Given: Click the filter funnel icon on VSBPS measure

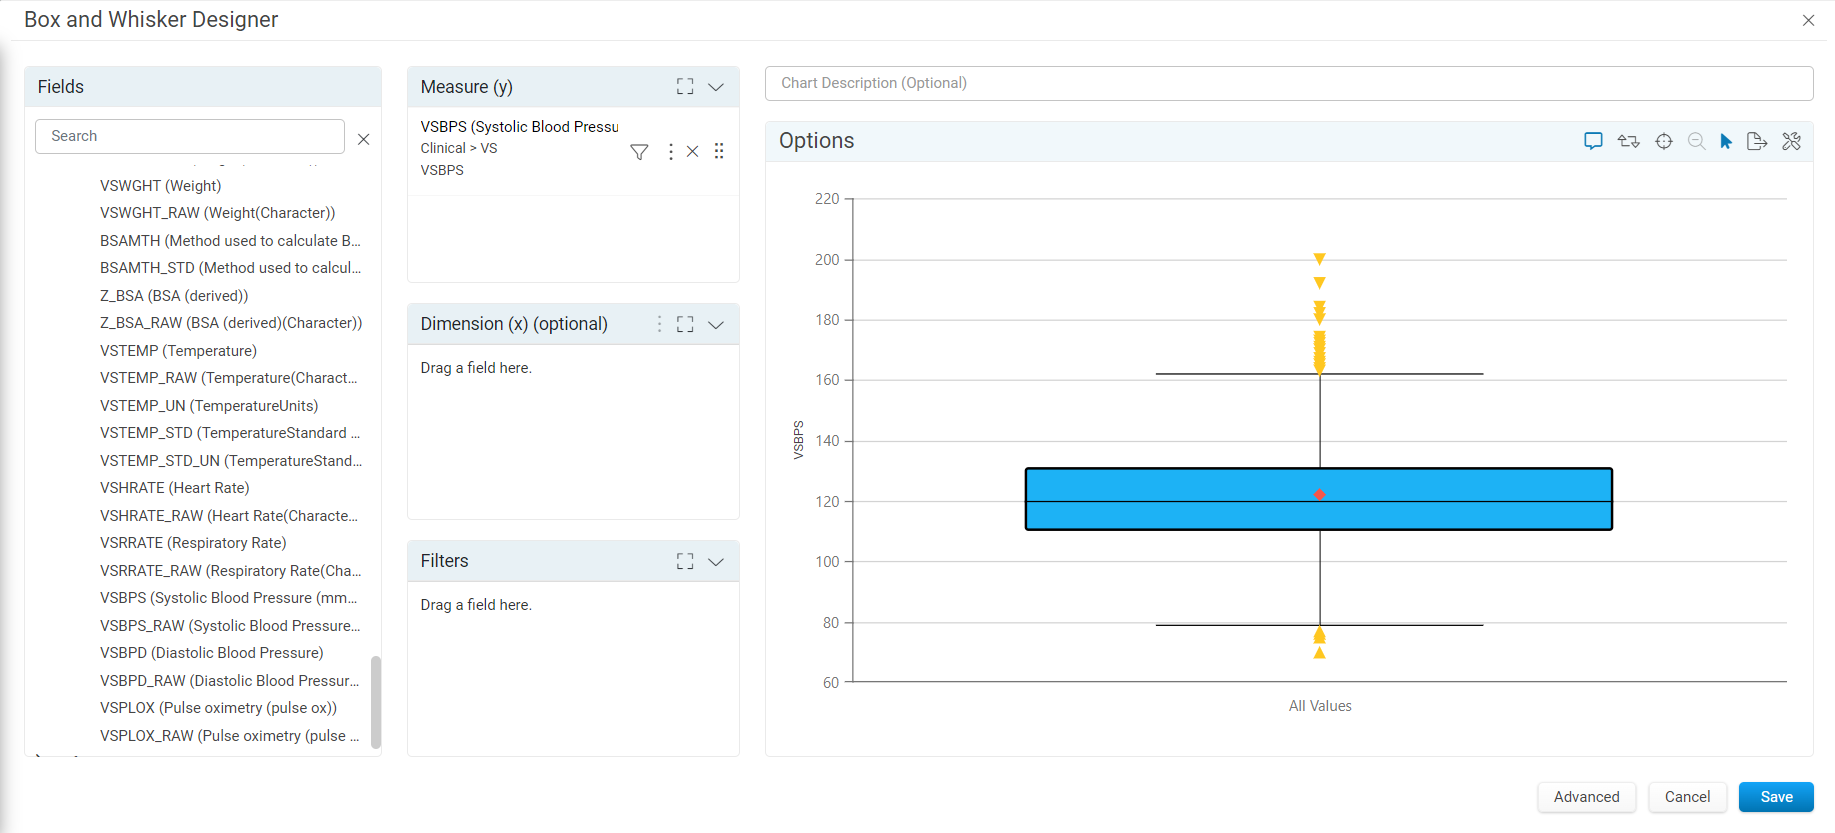Looking at the screenshot, I should coord(639,152).
